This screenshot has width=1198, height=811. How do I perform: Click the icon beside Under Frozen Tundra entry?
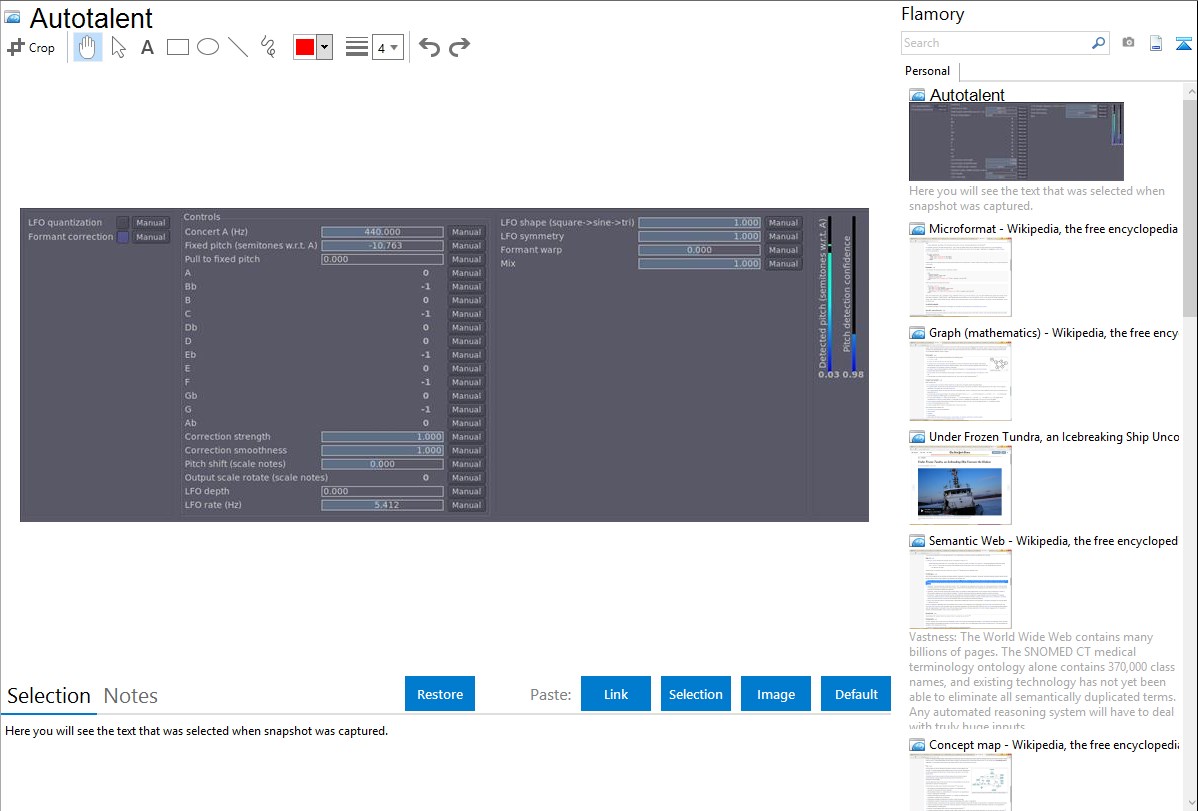tap(917, 437)
